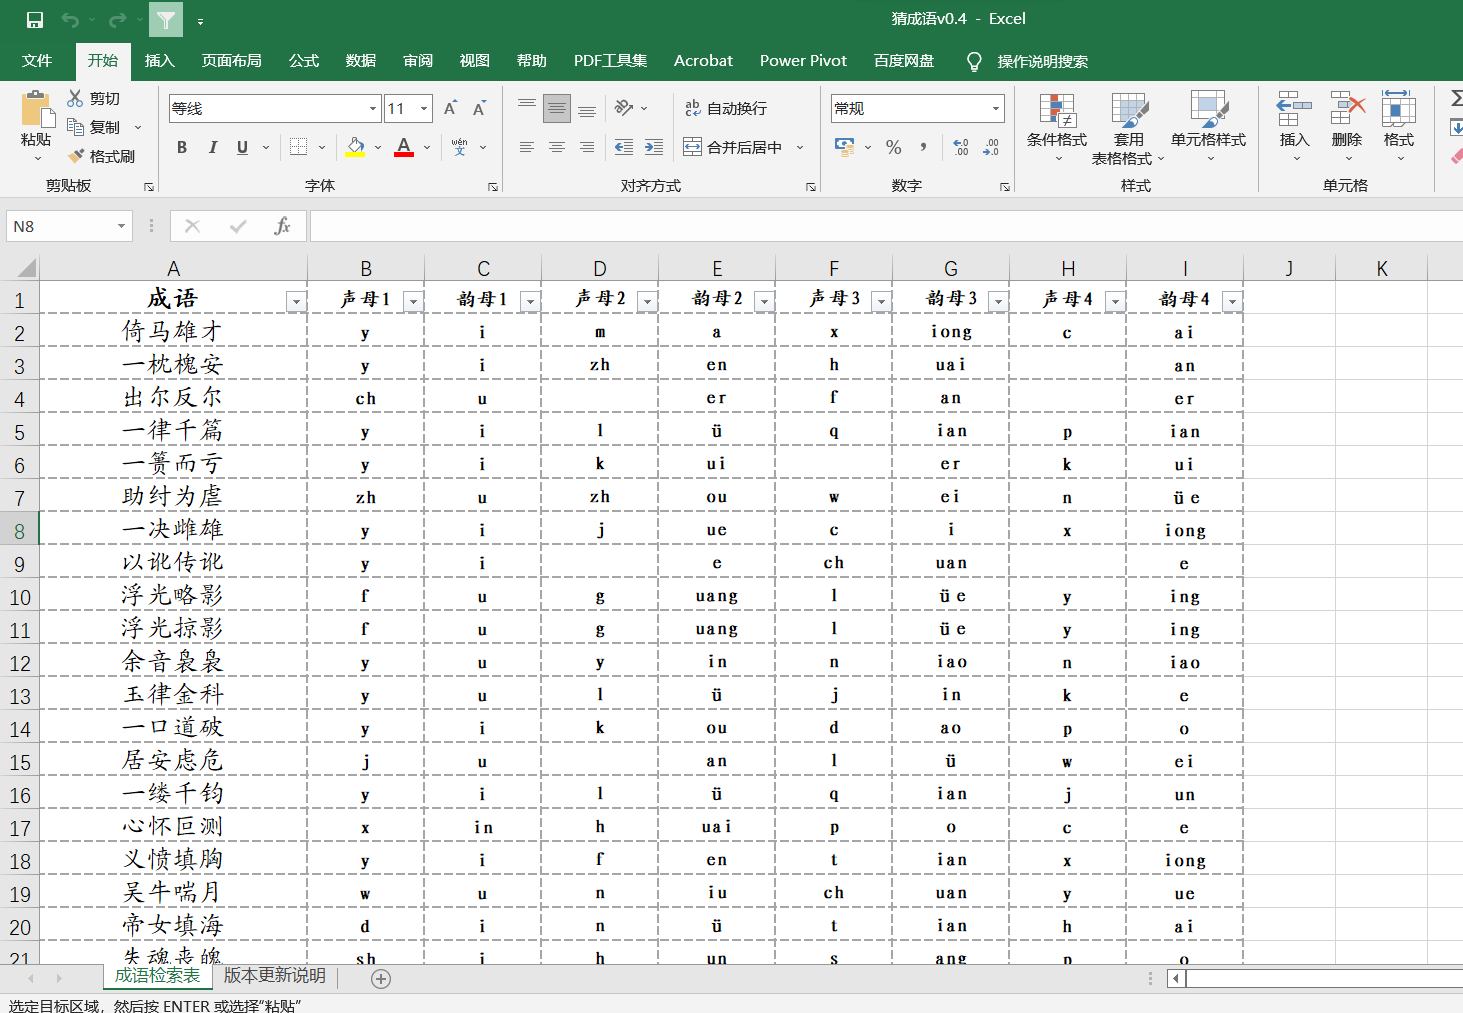Open Format as Table 套用表格格式
The image size is (1463, 1013).
point(1128,127)
